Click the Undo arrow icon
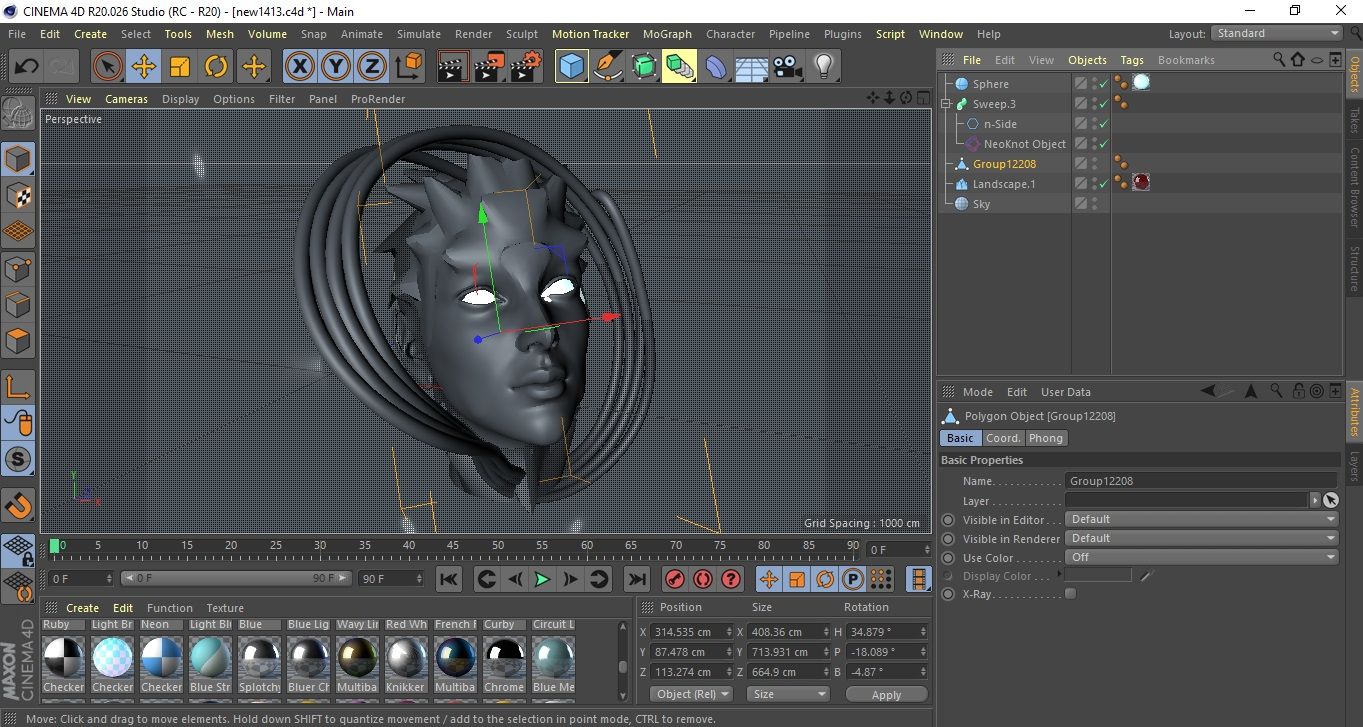The width and height of the screenshot is (1363, 727). [x=27, y=67]
